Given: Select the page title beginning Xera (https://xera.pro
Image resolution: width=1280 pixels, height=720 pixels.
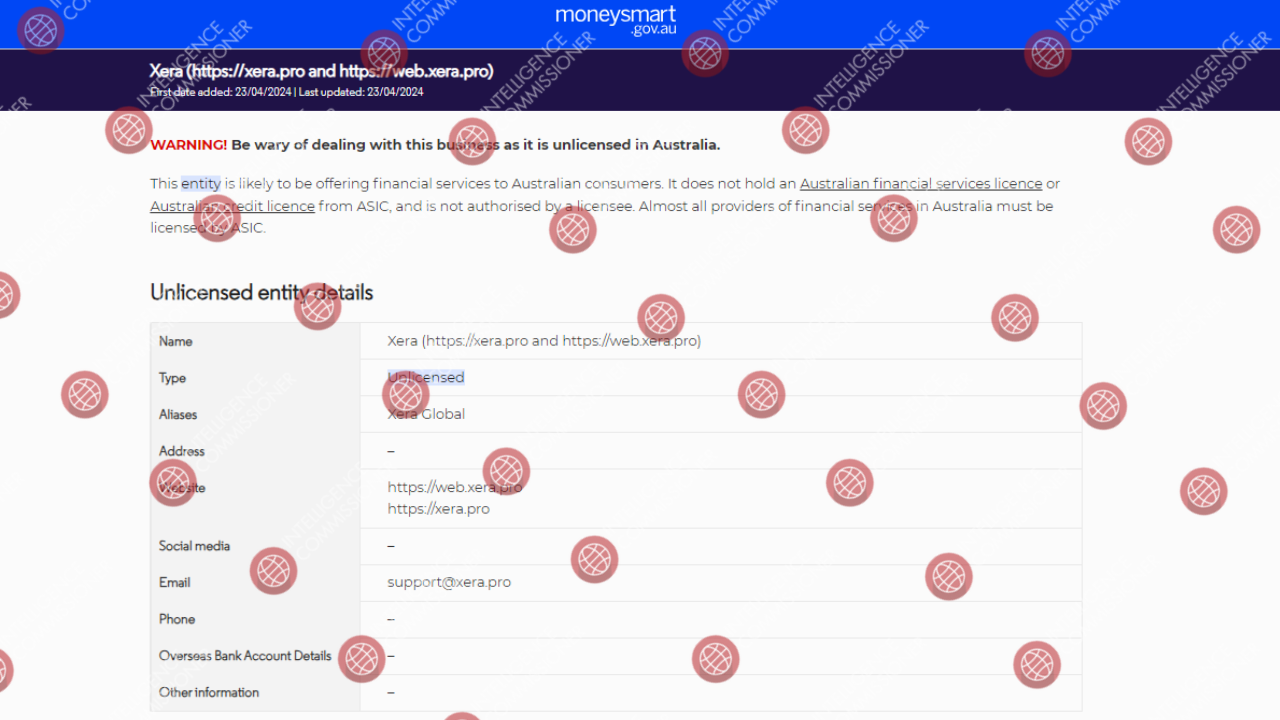Looking at the screenshot, I should coord(321,71).
